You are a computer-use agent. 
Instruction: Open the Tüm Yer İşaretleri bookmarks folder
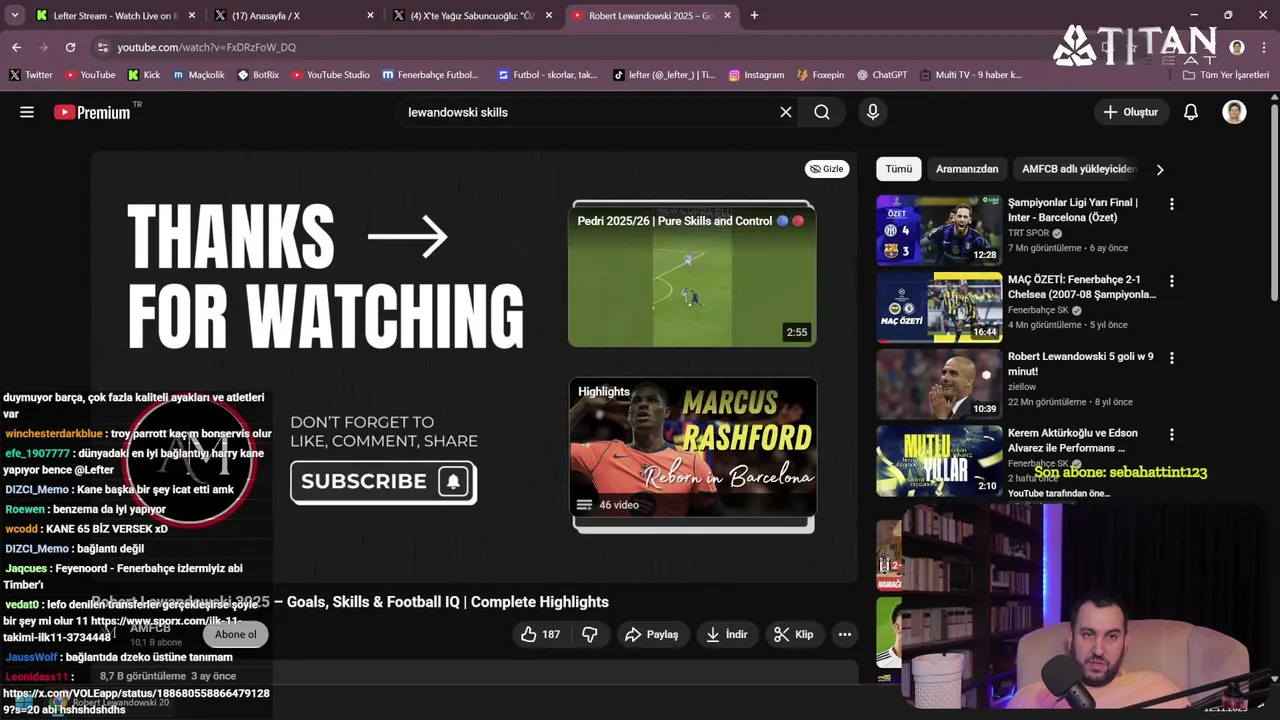(x=1225, y=75)
